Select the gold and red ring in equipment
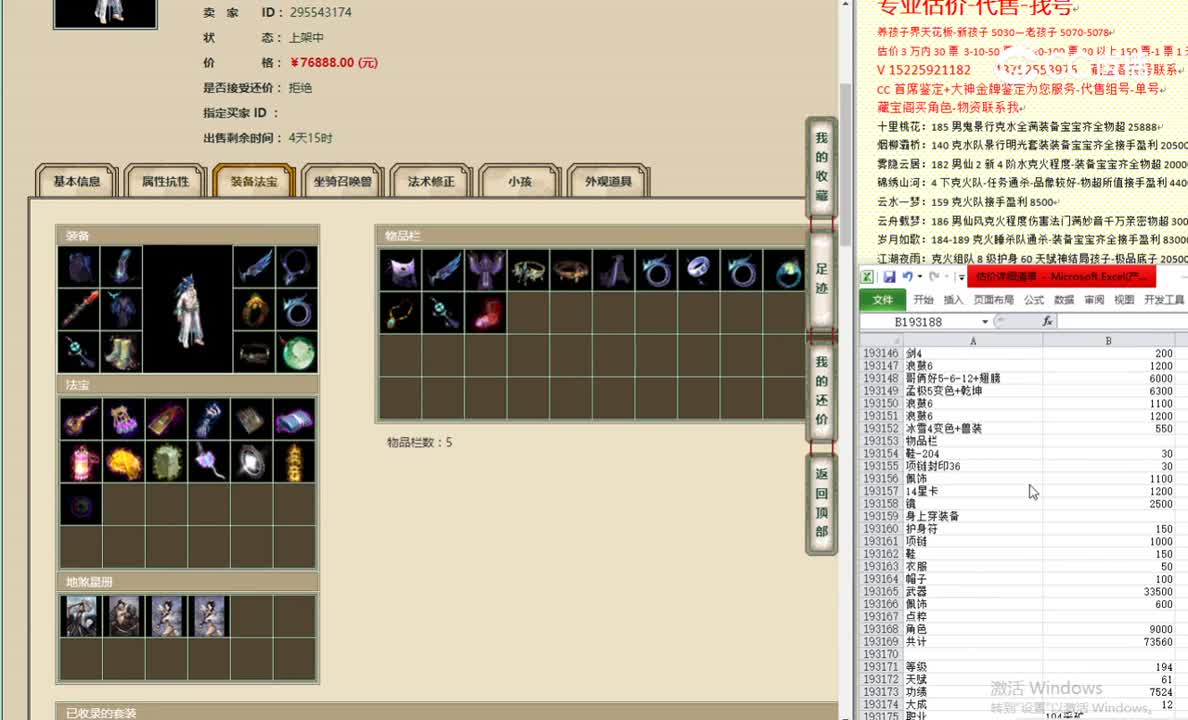 click(x=255, y=309)
